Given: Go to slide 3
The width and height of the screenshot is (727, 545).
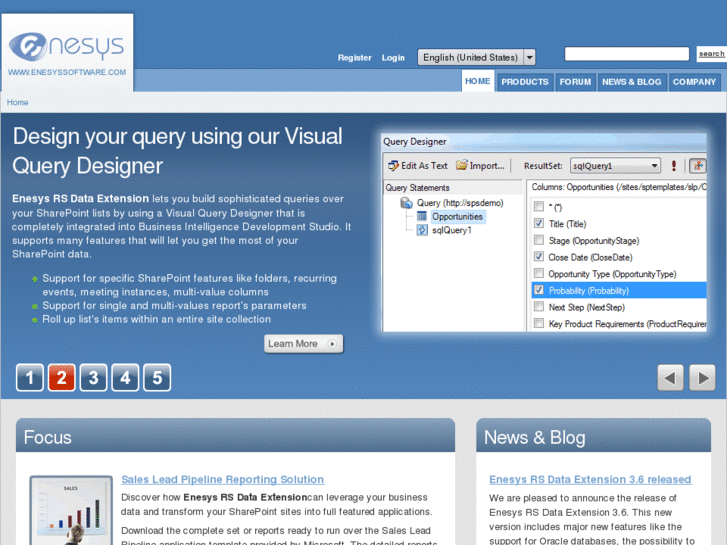Looking at the screenshot, I should 93,378.
